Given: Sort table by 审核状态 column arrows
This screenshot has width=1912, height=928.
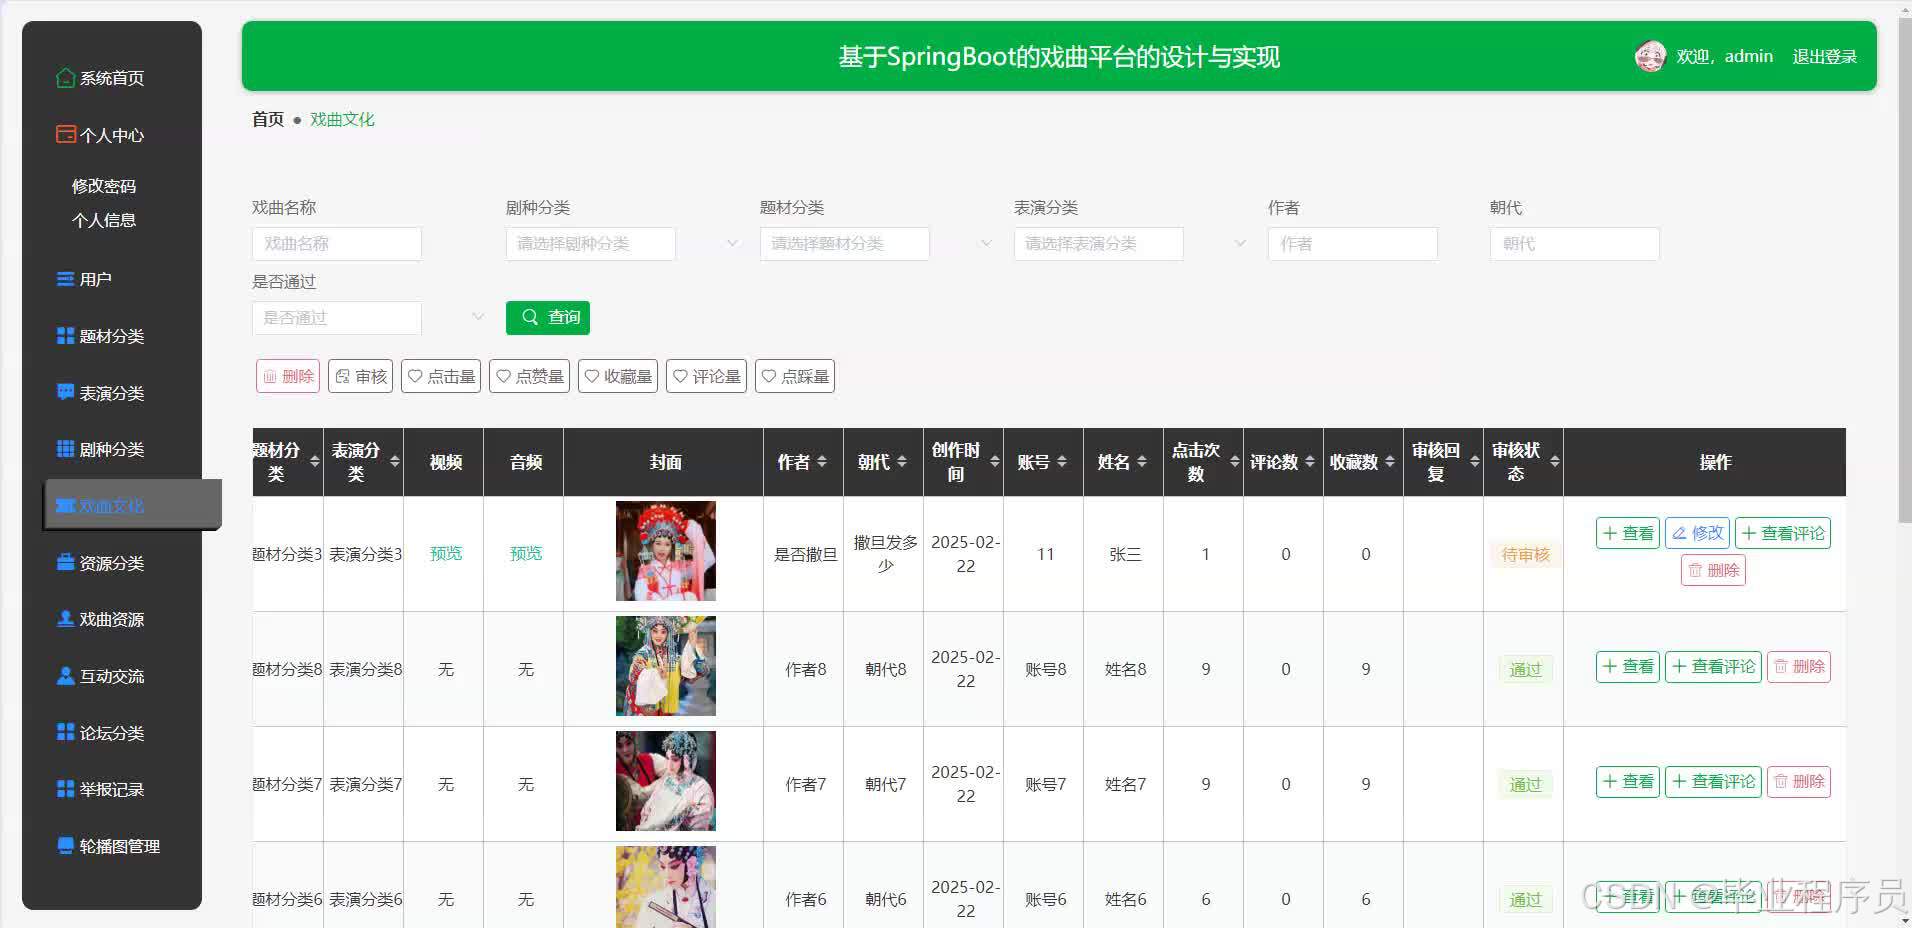Looking at the screenshot, I should (1555, 461).
